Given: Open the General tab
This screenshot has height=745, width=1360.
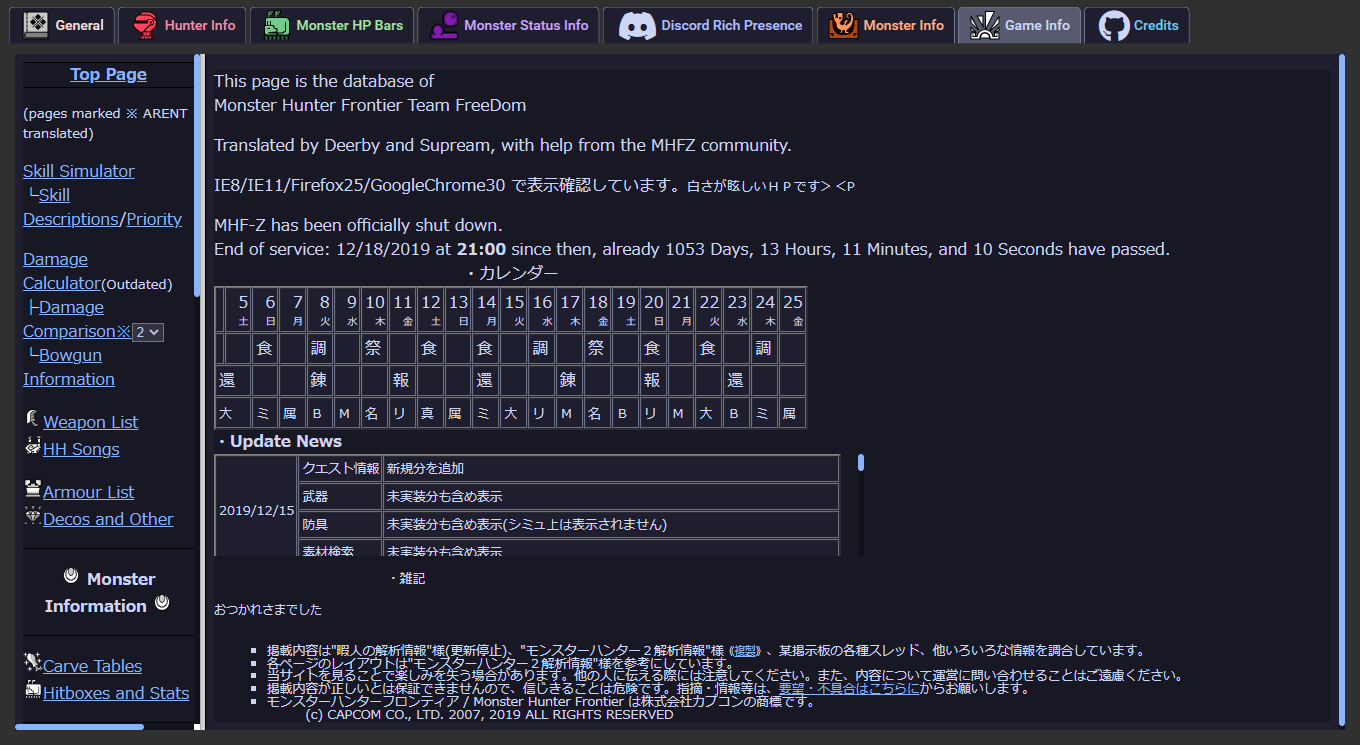Looking at the screenshot, I should coord(62,25).
